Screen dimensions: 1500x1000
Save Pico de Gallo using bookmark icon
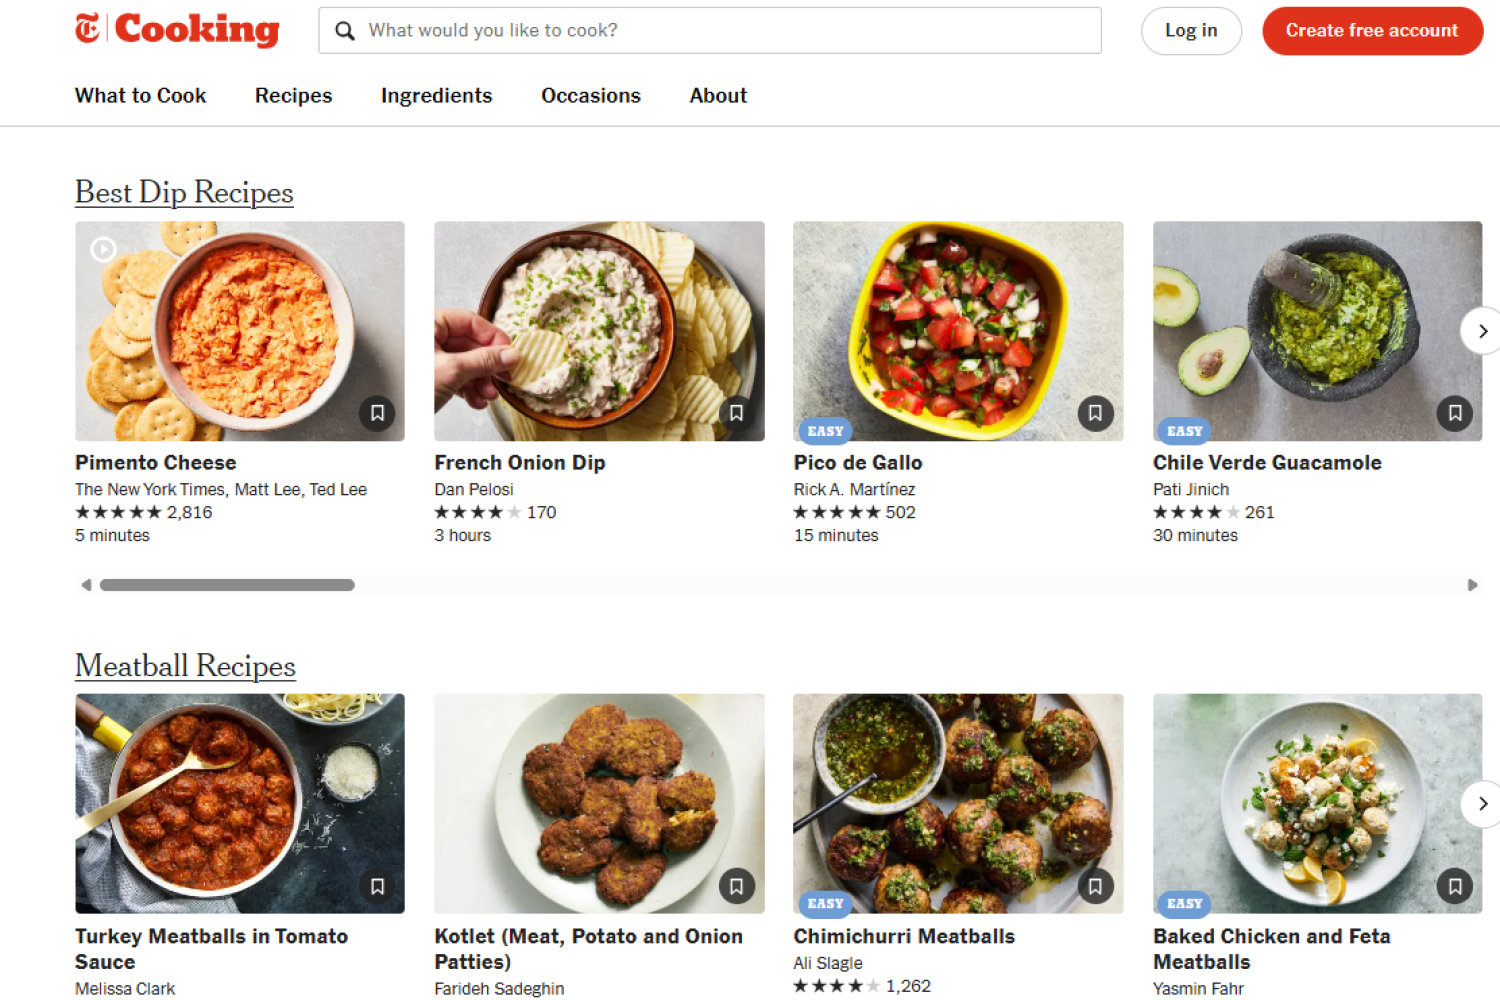point(1096,413)
